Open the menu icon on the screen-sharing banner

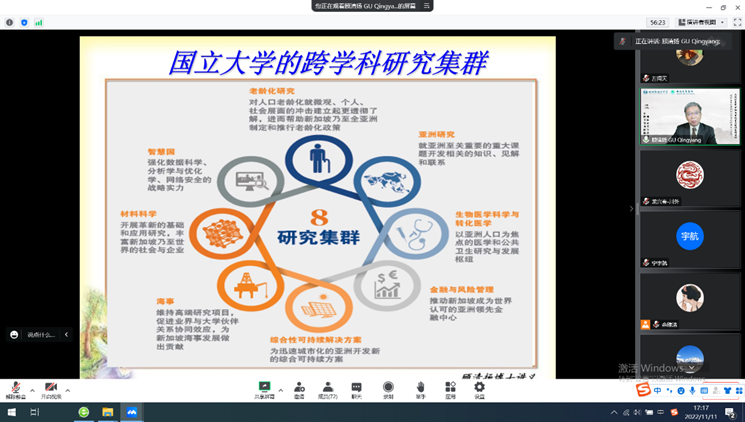(427, 6)
